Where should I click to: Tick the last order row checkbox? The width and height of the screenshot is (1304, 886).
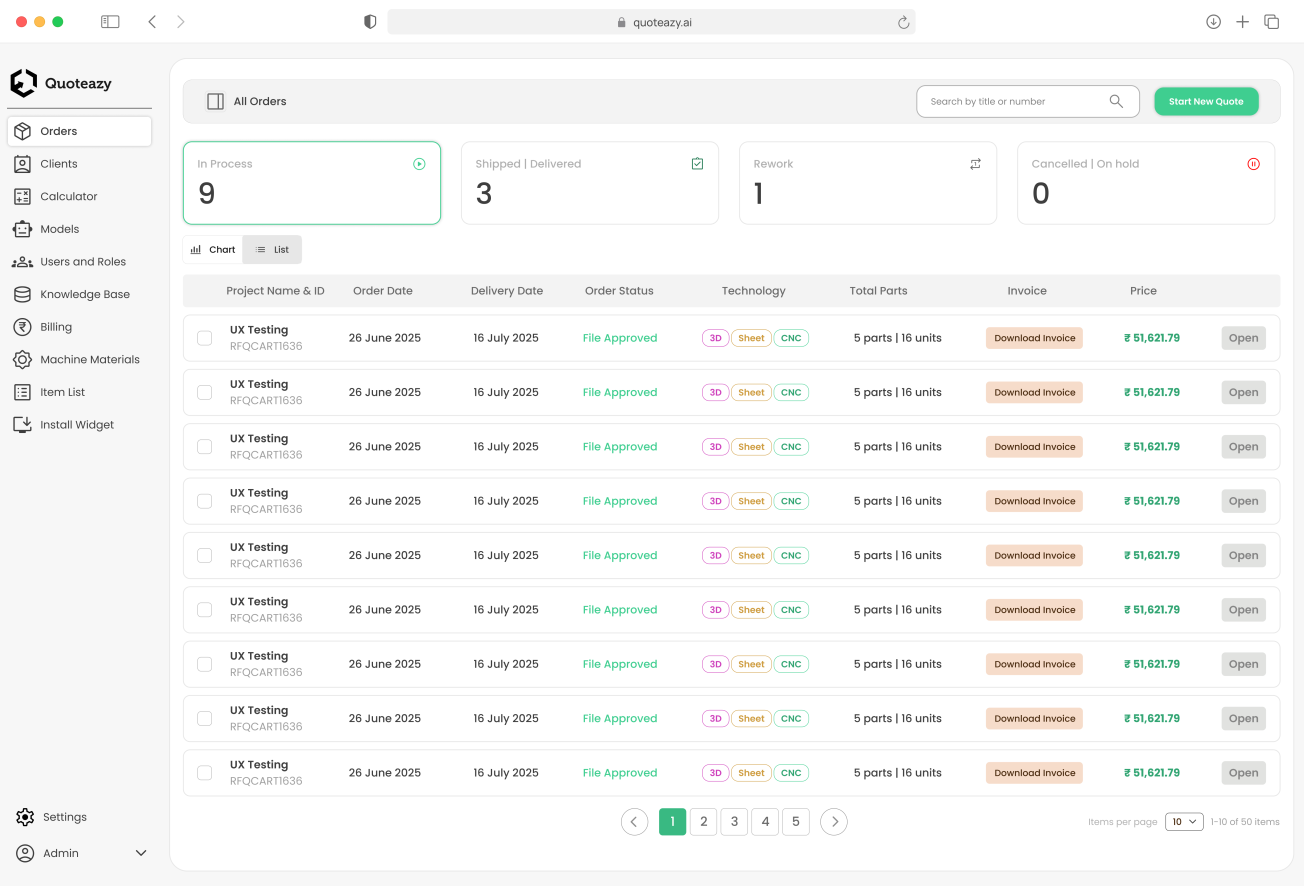(x=204, y=773)
